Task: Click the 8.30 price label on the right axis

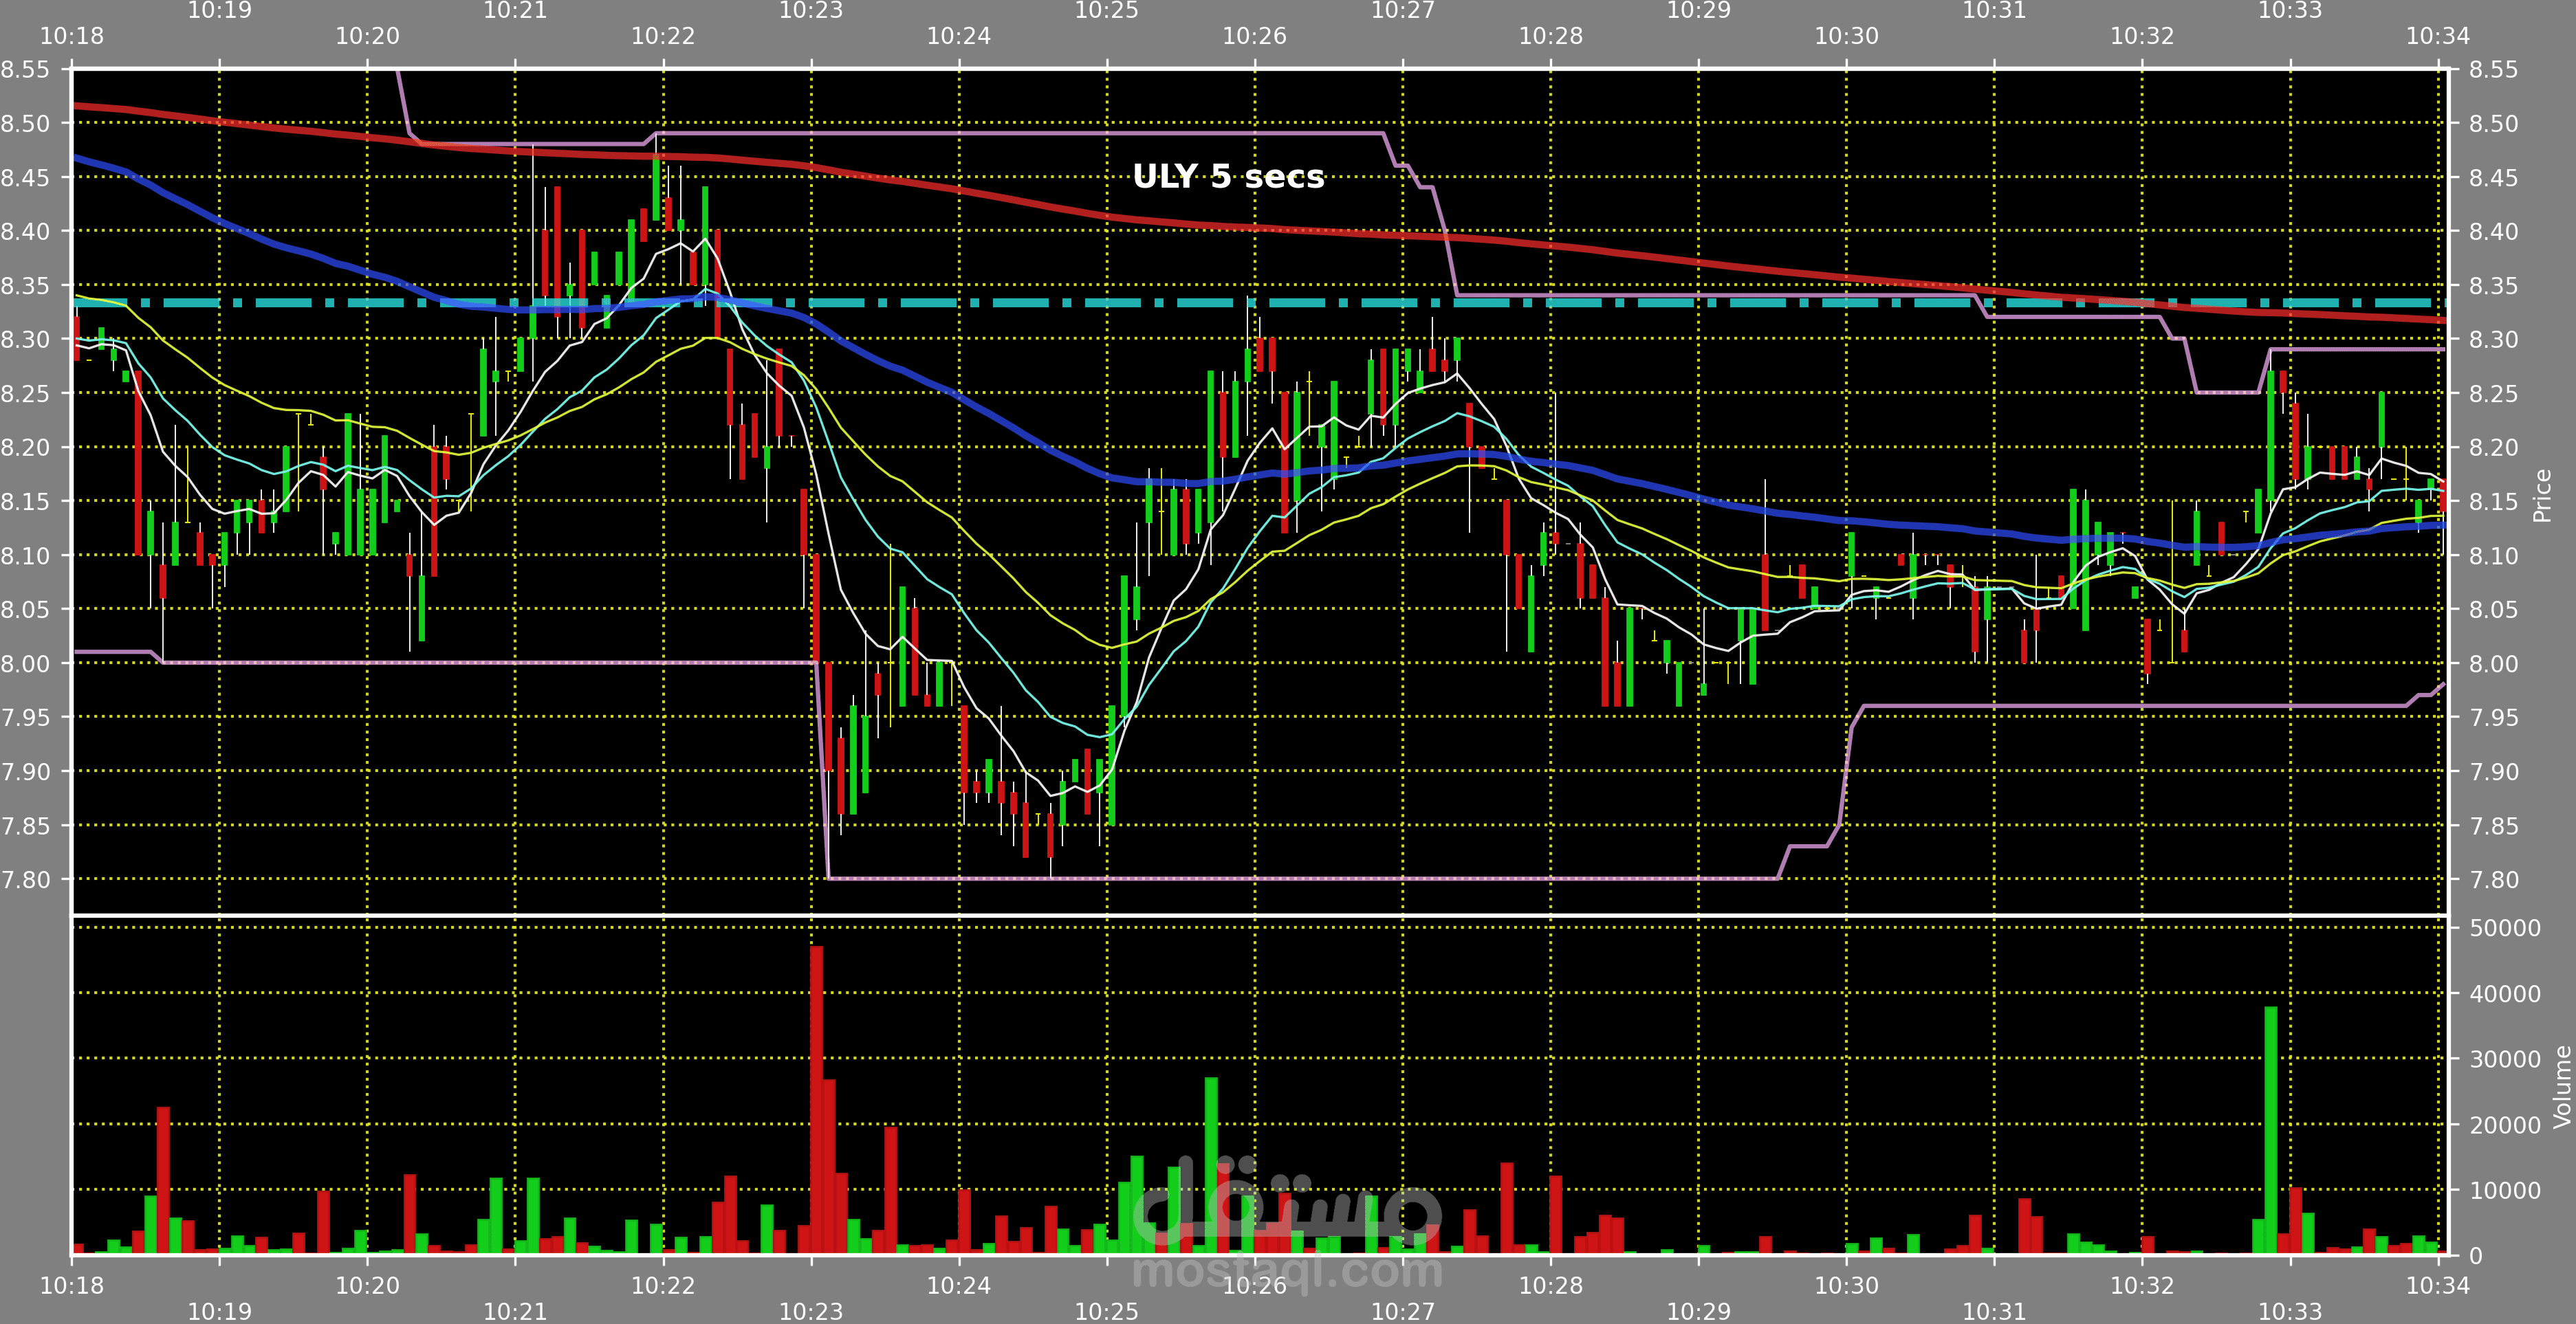Action: (2493, 340)
